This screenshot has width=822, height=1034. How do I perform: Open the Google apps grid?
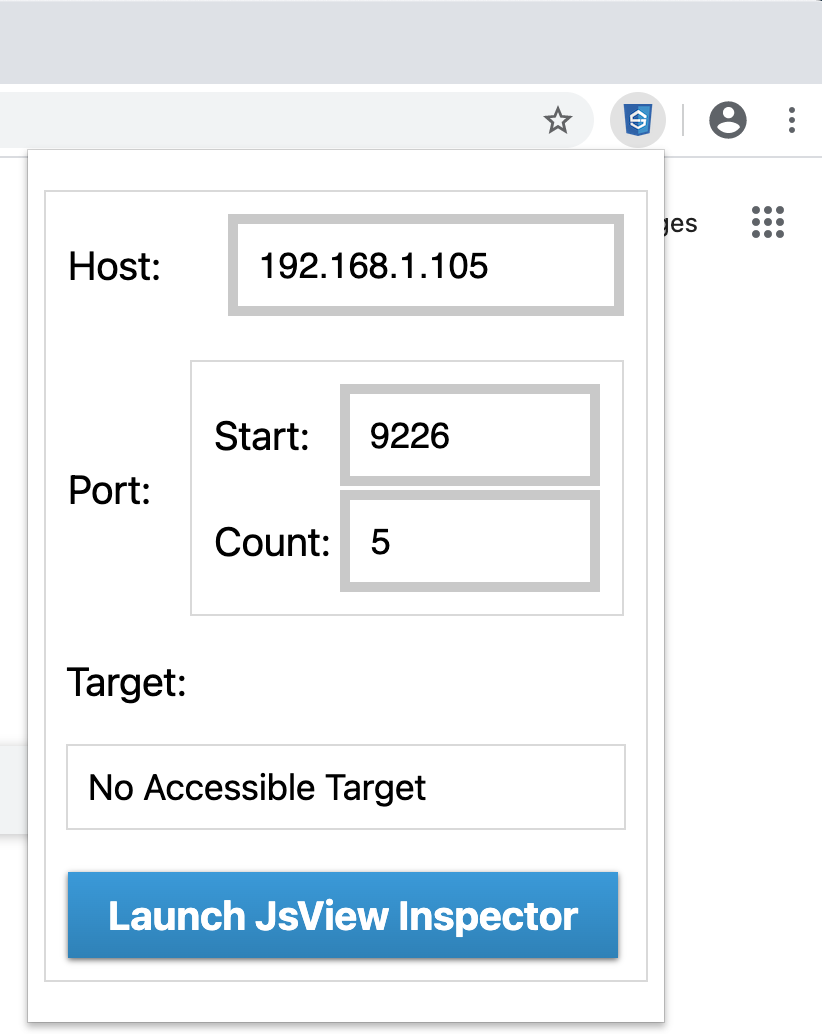click(767, 222)
